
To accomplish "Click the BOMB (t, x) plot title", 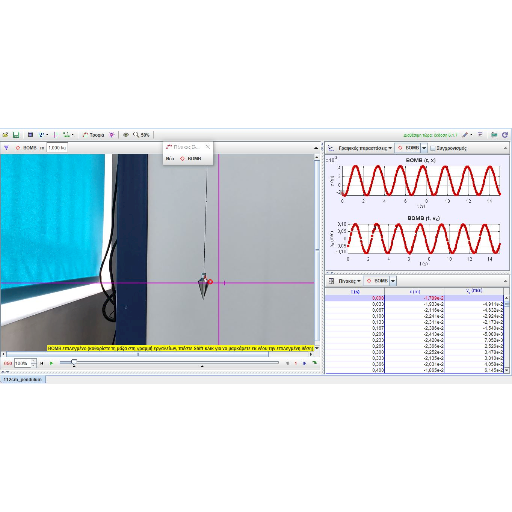I will tap(421, 160).
